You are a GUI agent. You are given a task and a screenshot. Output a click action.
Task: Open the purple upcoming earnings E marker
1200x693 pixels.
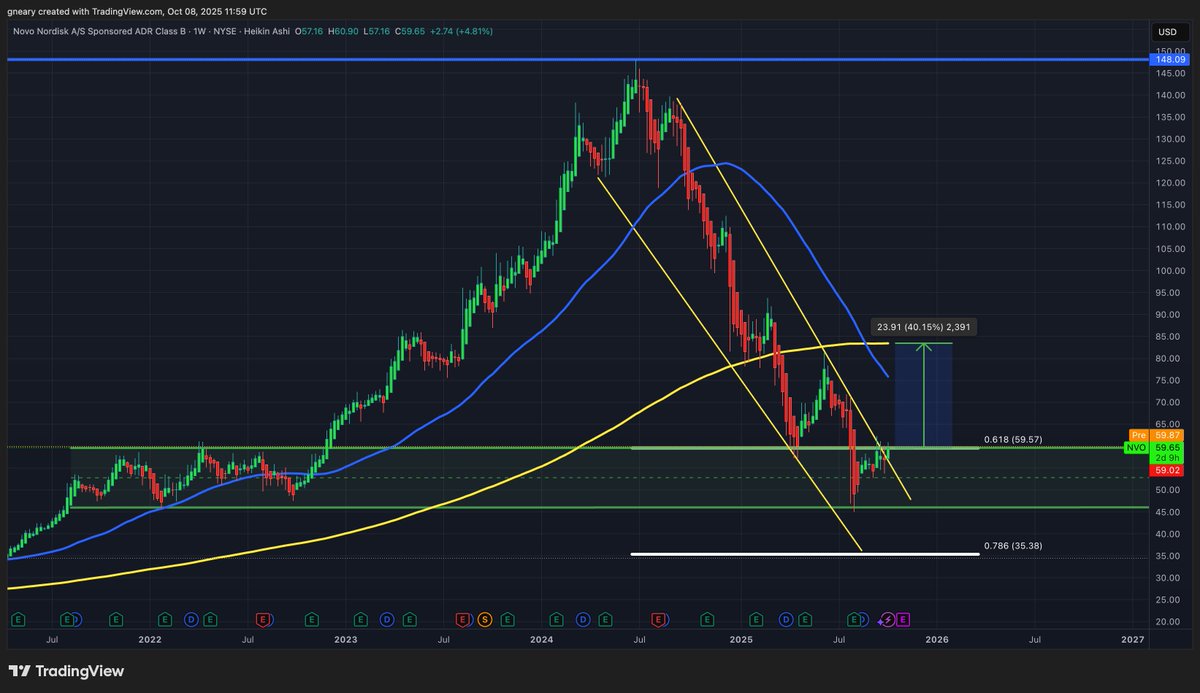pos(903,620)
